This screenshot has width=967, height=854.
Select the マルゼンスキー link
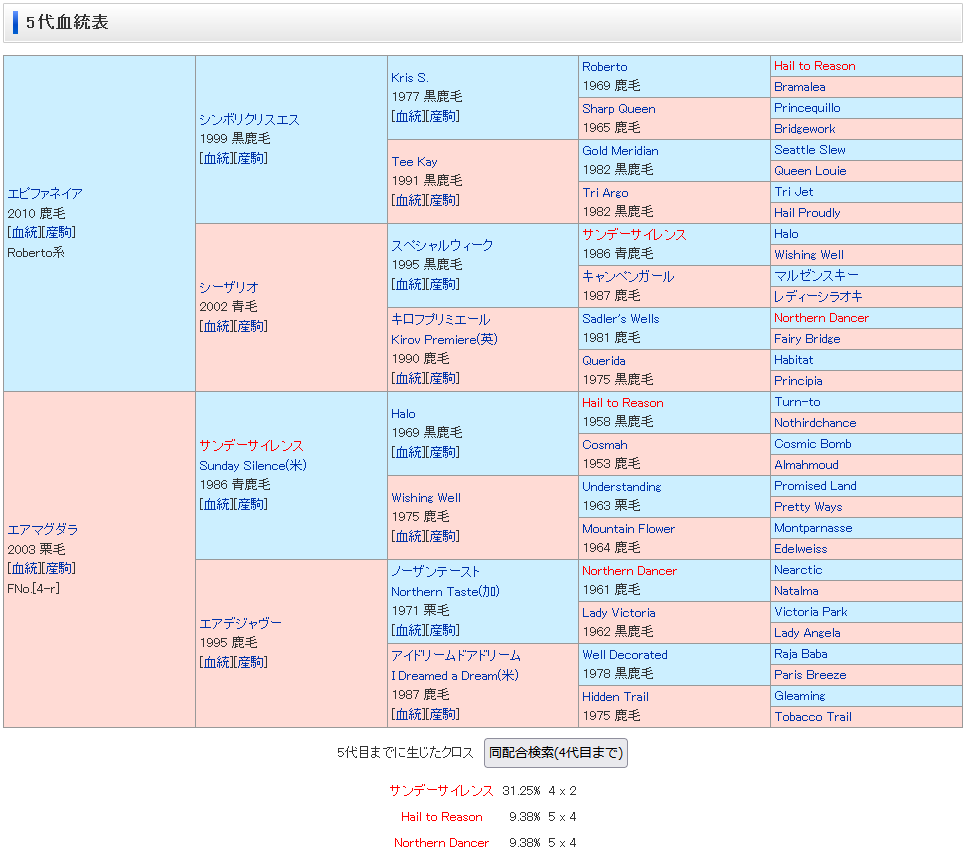tap(816, 275)
